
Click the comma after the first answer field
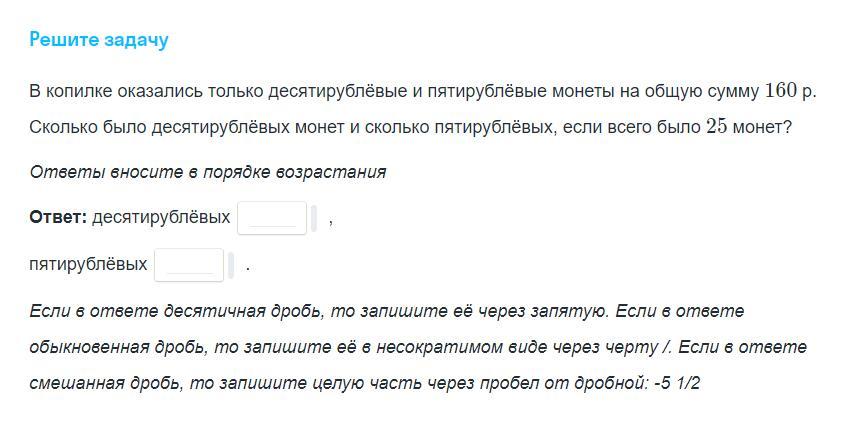(x=330, y=223)
